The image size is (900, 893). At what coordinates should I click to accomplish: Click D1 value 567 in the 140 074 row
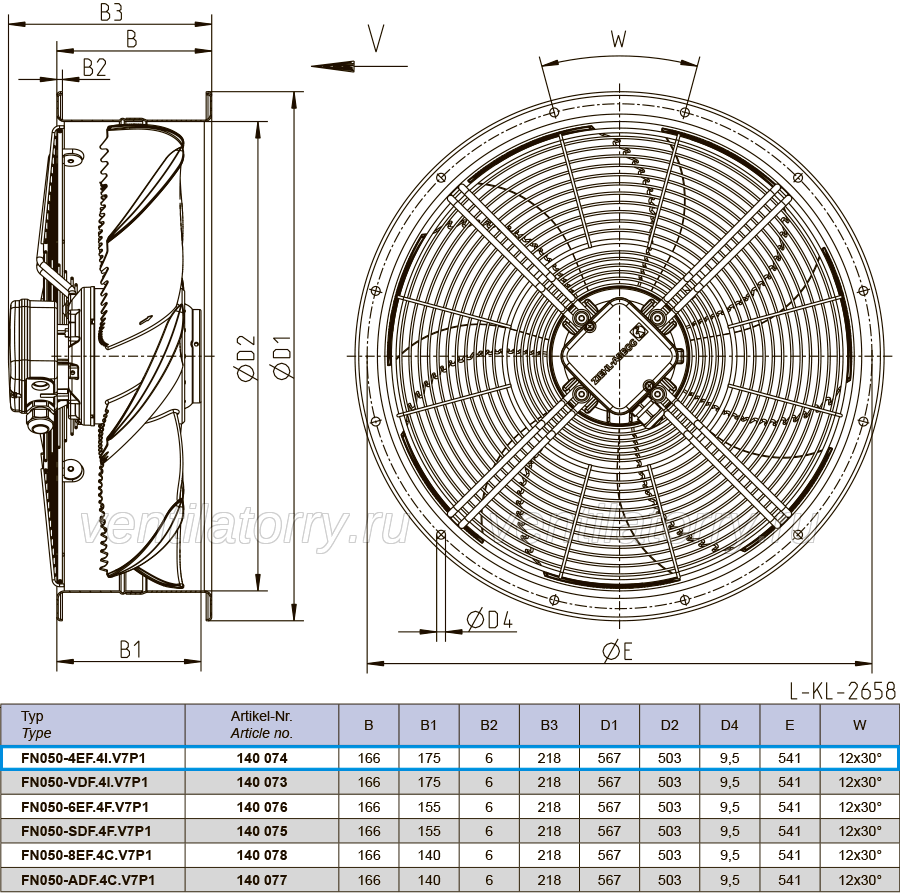[x=609, y=758]
